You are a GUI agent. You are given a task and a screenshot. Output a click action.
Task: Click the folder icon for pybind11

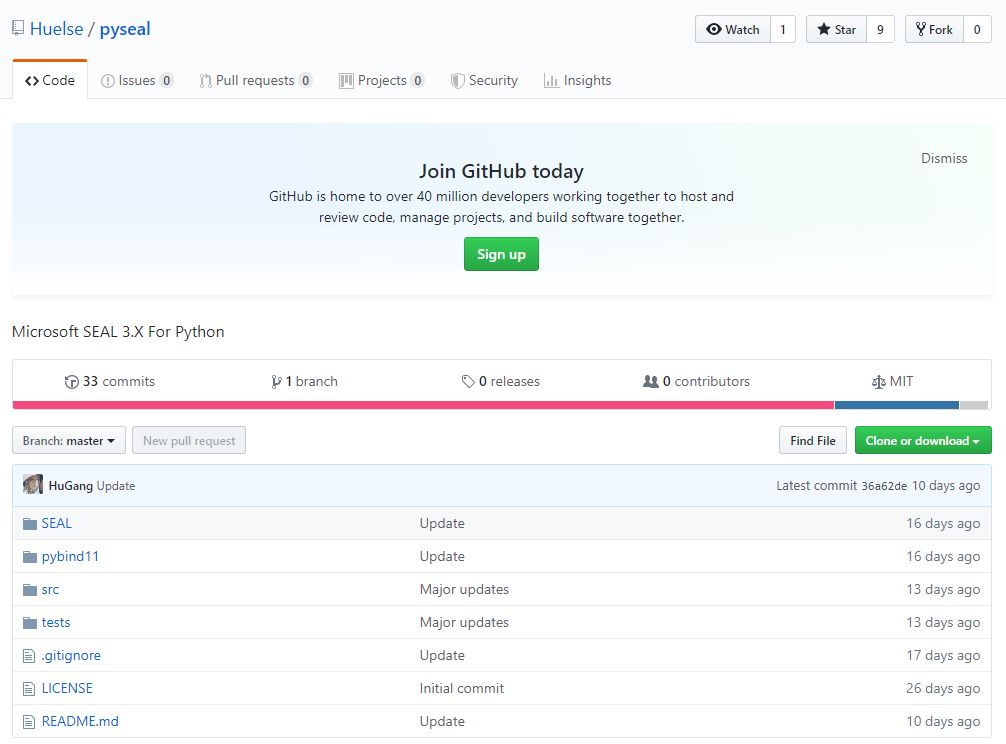[30, 557]
